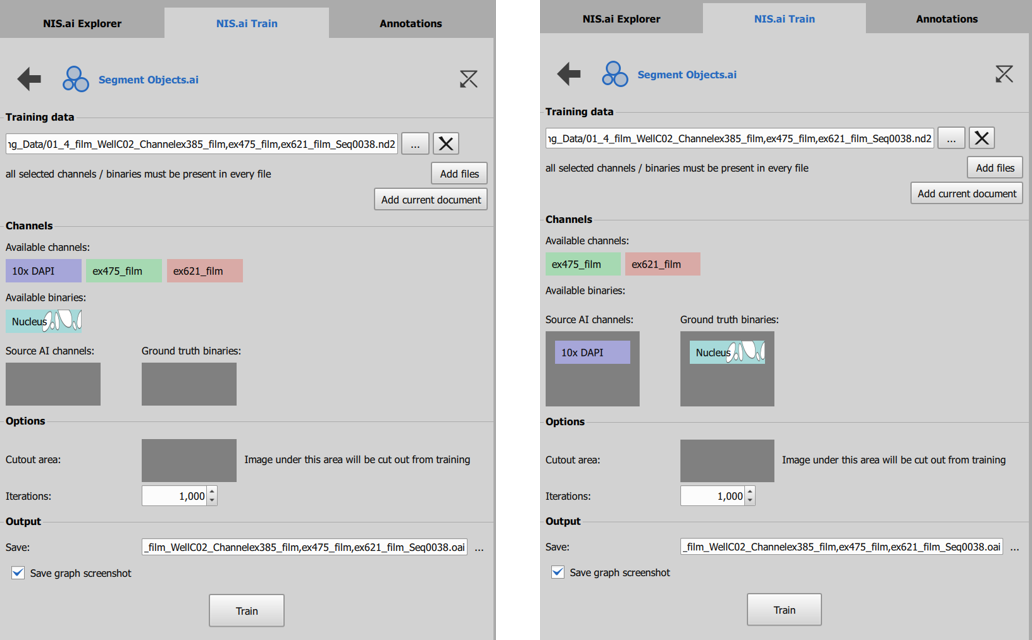Click the Iterations spinner arrows in the left panel
This screenshot has height=640, width=1032.
pyautogui.click(x=212, y=496)
